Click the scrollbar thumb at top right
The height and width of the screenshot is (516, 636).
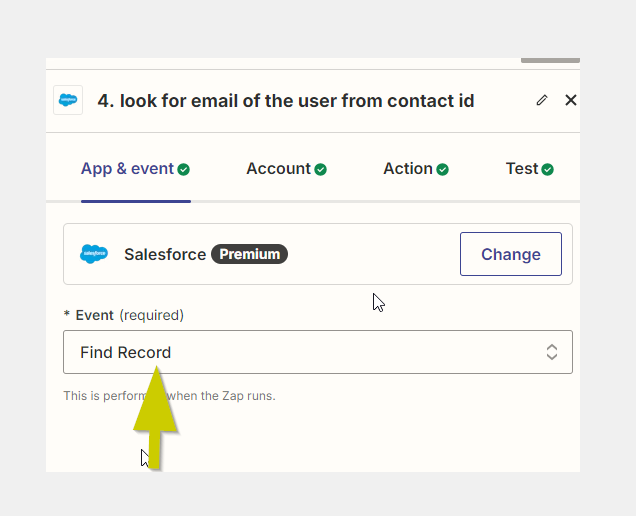click(550, 60)
